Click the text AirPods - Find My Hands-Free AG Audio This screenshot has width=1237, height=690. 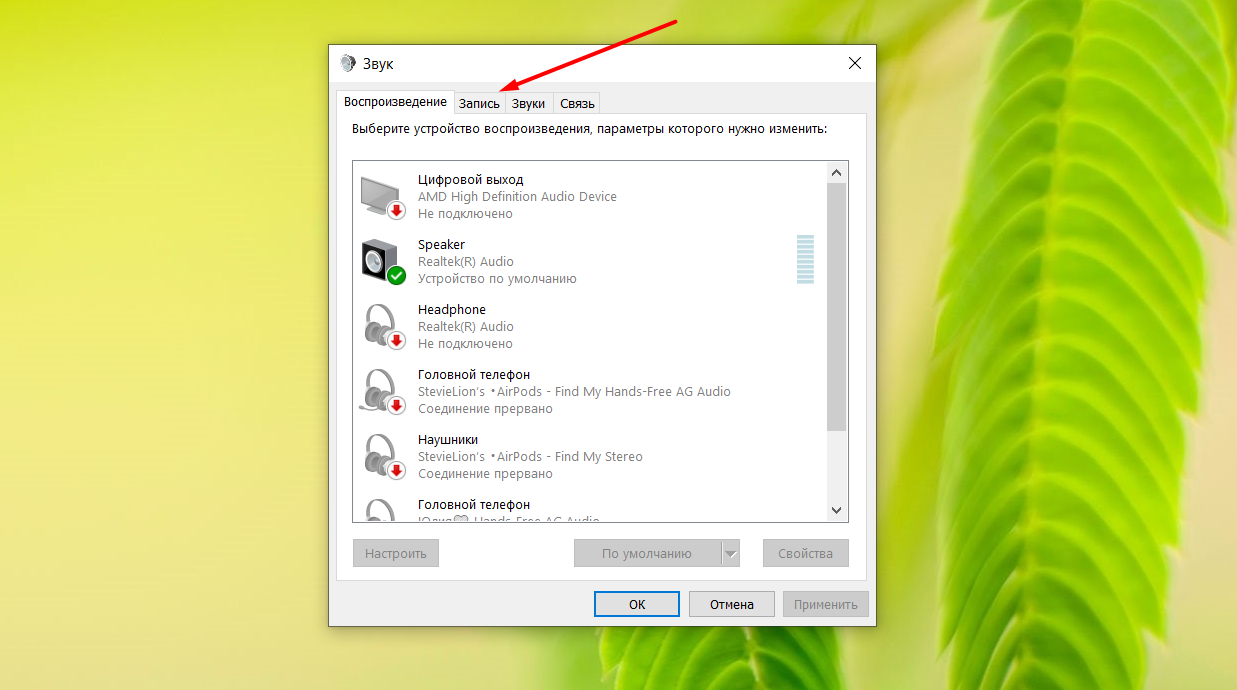click(614, 392)
